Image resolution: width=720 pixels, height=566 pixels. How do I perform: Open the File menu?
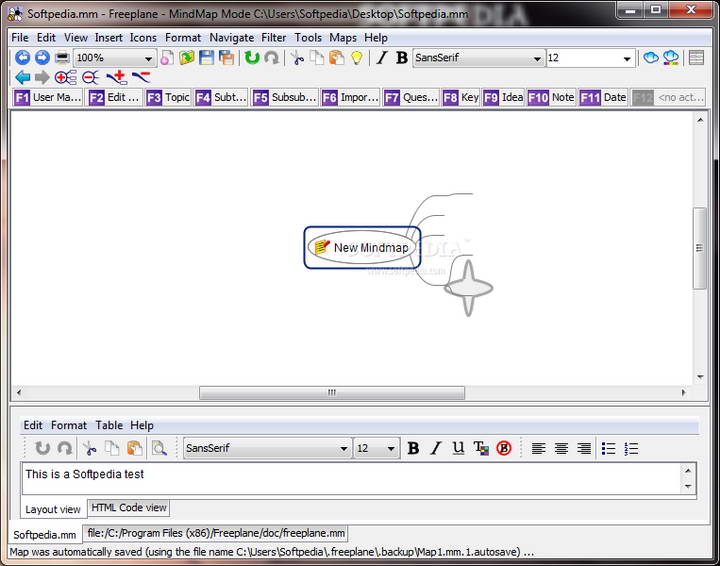click(20, 38)
